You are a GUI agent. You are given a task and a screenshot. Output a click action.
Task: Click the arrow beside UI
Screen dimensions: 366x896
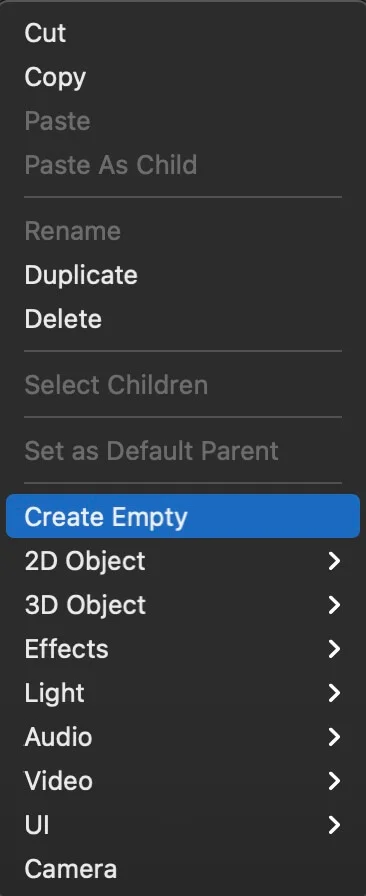pyautogui.click(x=334, y=825)
